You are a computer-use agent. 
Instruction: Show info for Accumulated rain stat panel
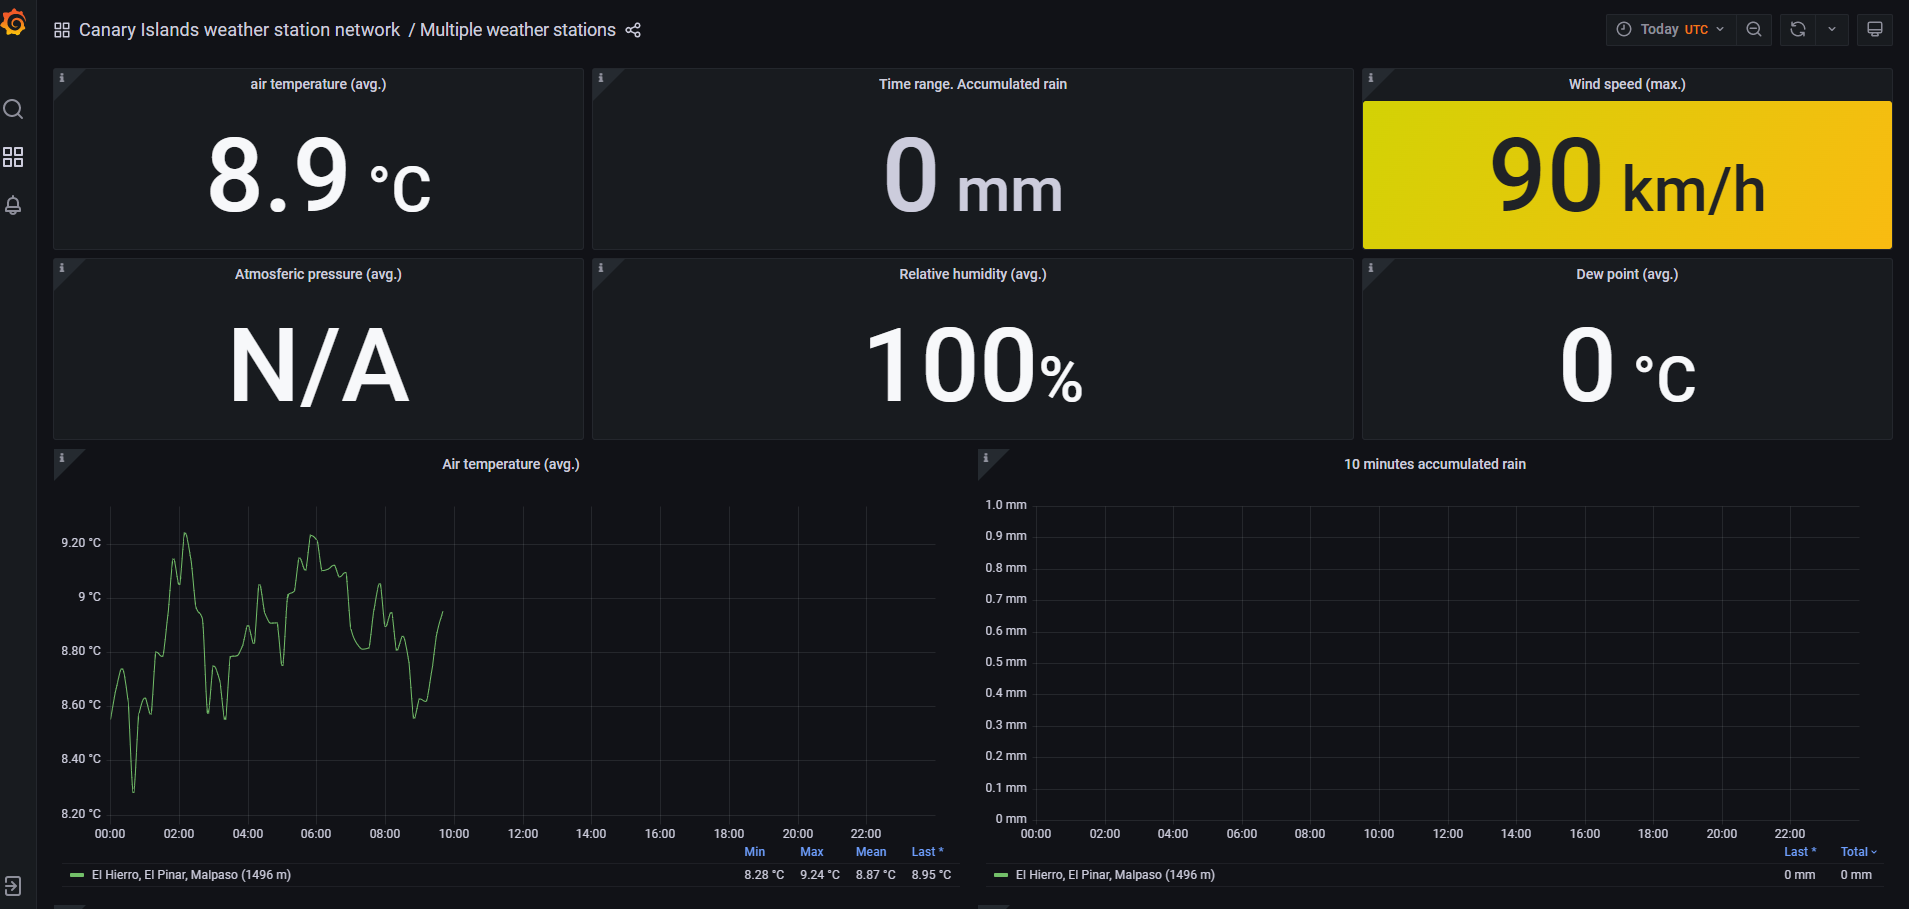coord(601,78)
